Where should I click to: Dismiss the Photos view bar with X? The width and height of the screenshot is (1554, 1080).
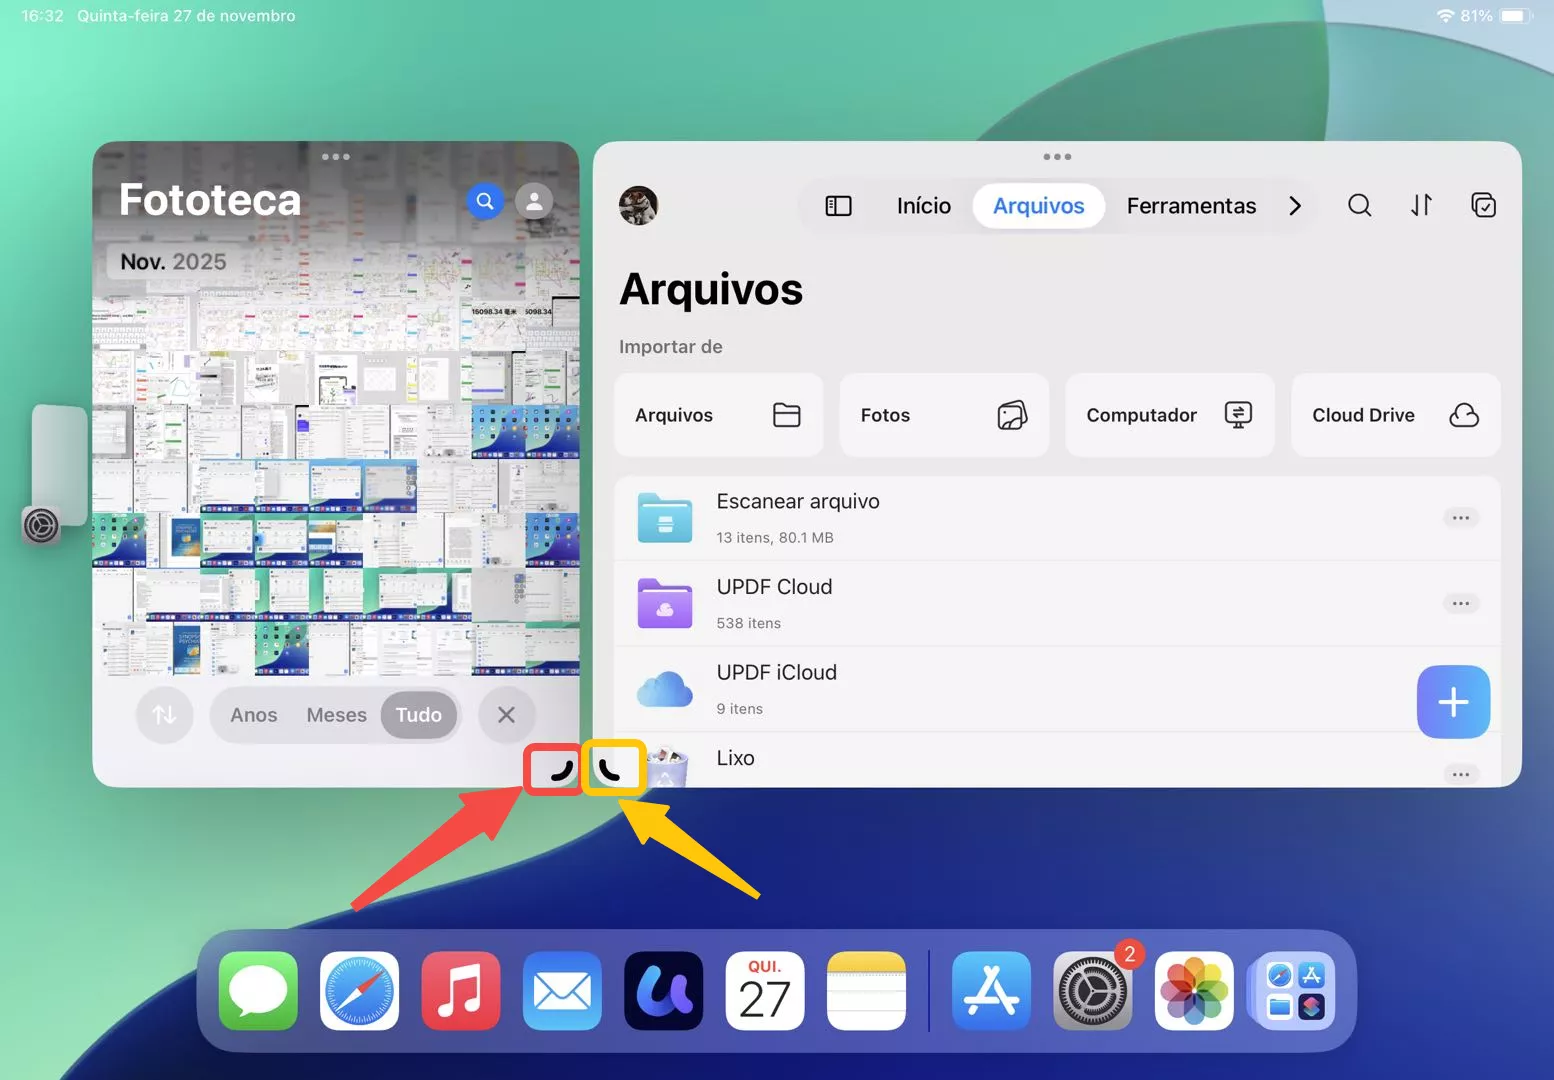coord(506,715)
